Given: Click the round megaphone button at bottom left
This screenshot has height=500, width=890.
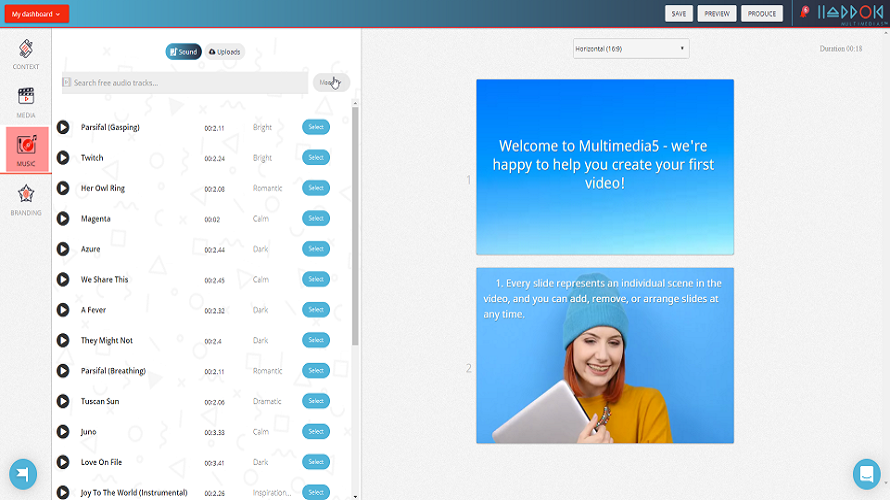Looking at the screenshot, I should click(x=23, y=473).
